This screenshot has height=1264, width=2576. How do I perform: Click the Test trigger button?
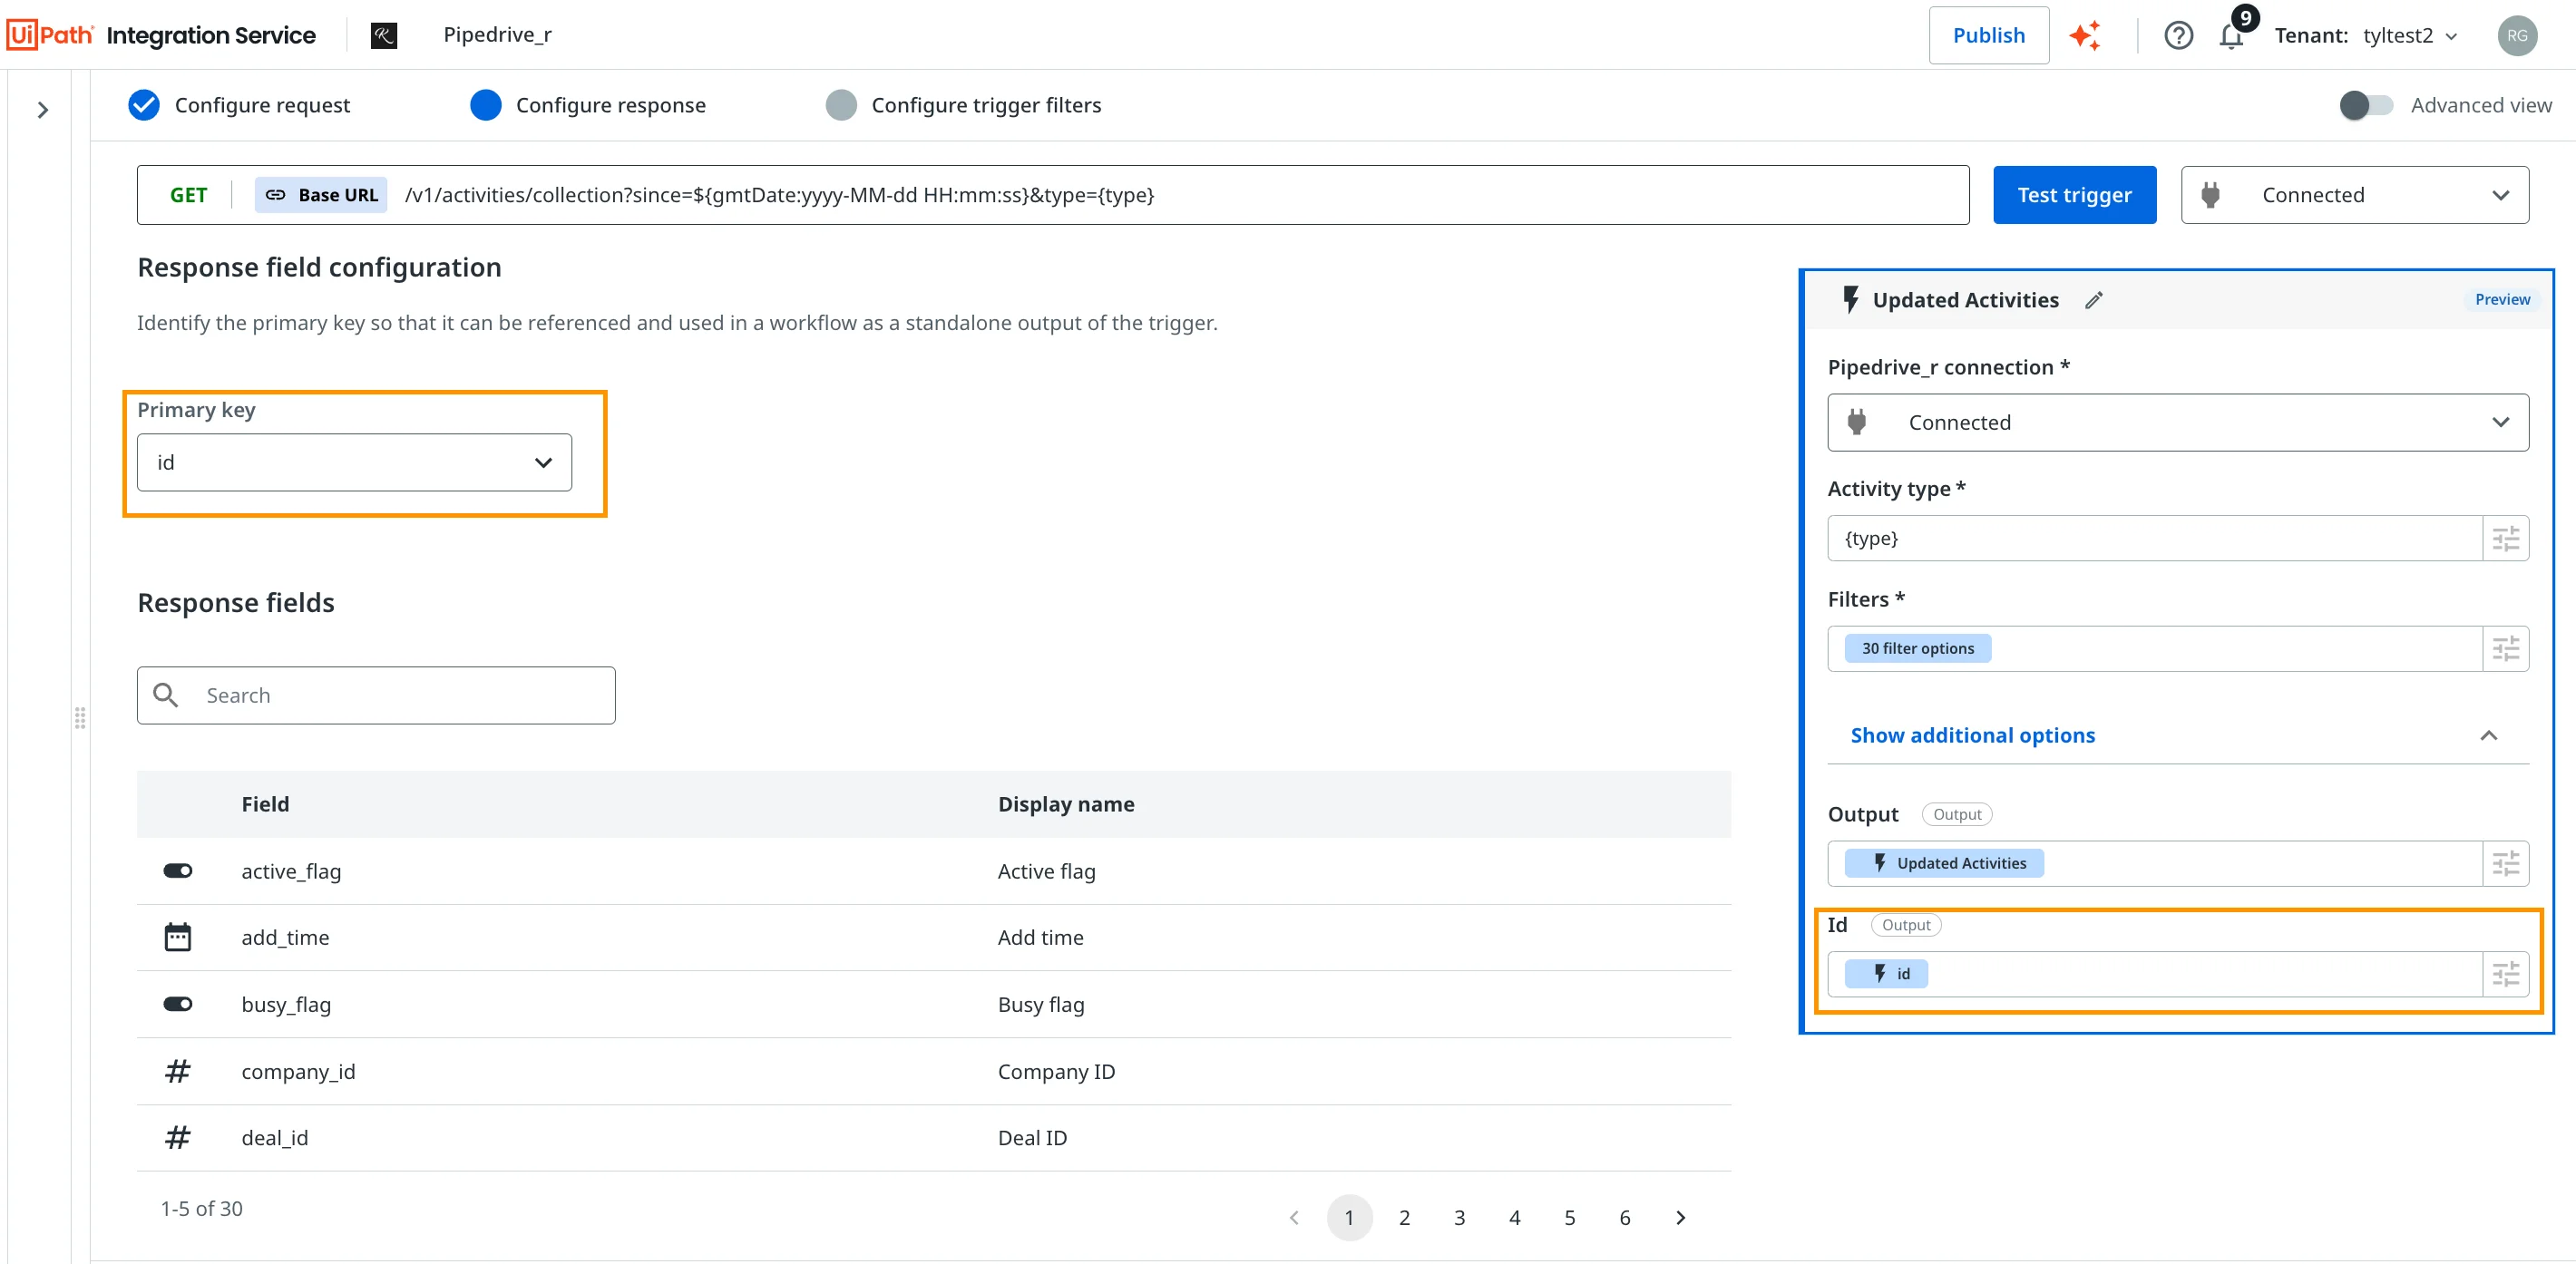click(2074, 195)
